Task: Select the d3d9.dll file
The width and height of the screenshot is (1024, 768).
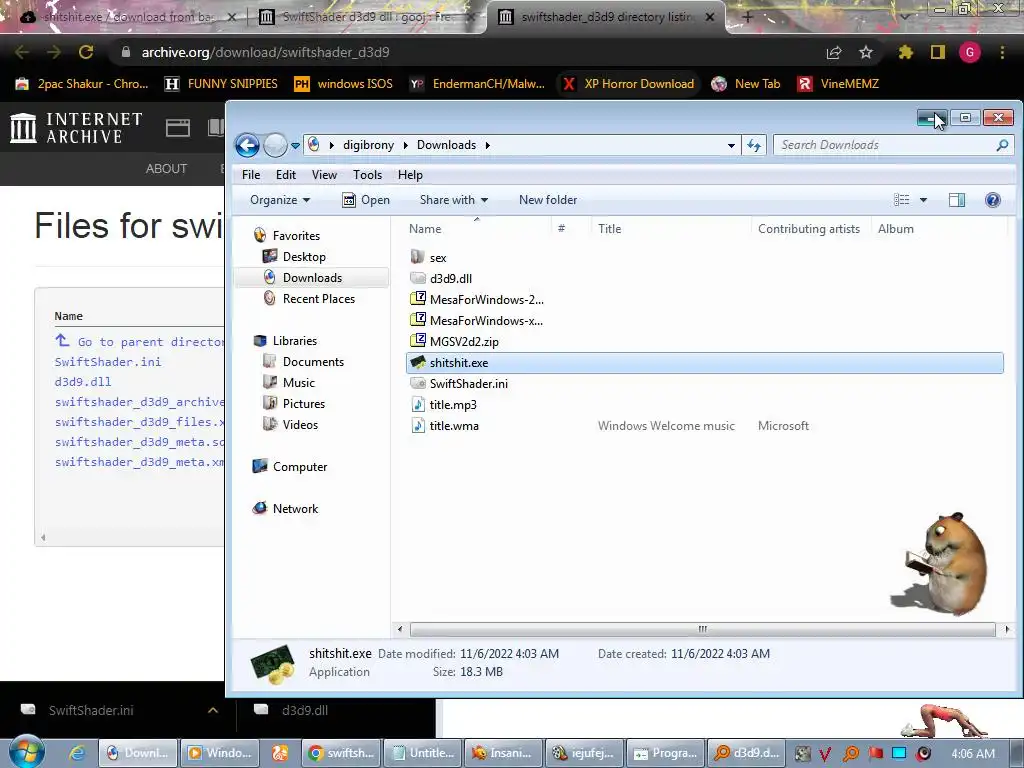Action: pyautogui.click(x=451, y=278)
